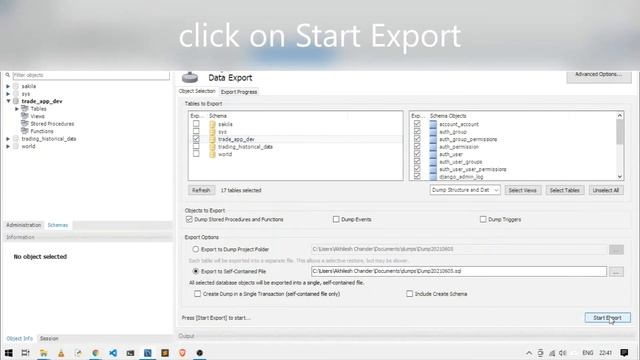The image size is (640, 360).
Task: Tick the sakila schema export checkbox
Action: pyautogui.click(x=196, y=124)
